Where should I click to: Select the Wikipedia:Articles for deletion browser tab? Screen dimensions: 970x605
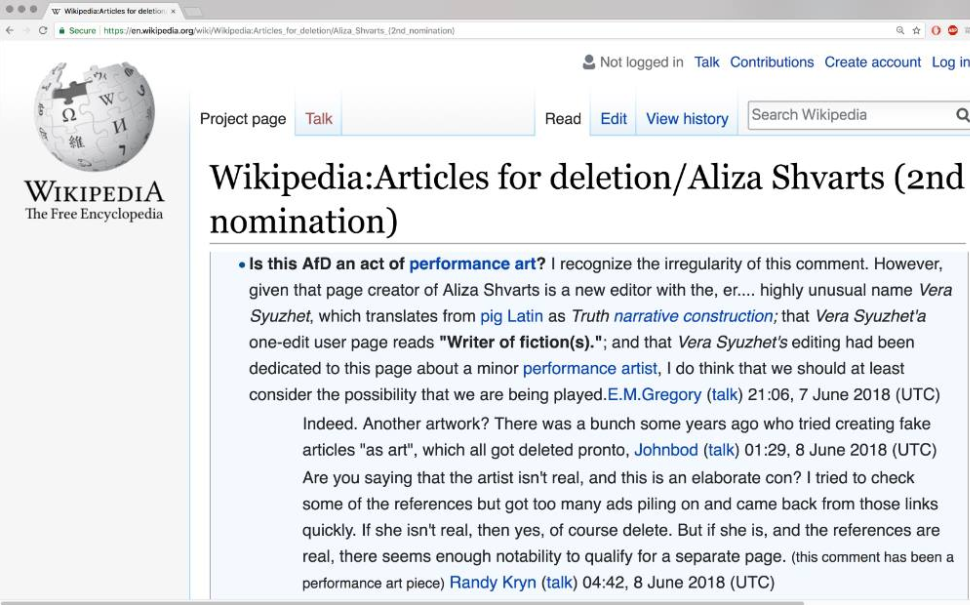(113, 11)
